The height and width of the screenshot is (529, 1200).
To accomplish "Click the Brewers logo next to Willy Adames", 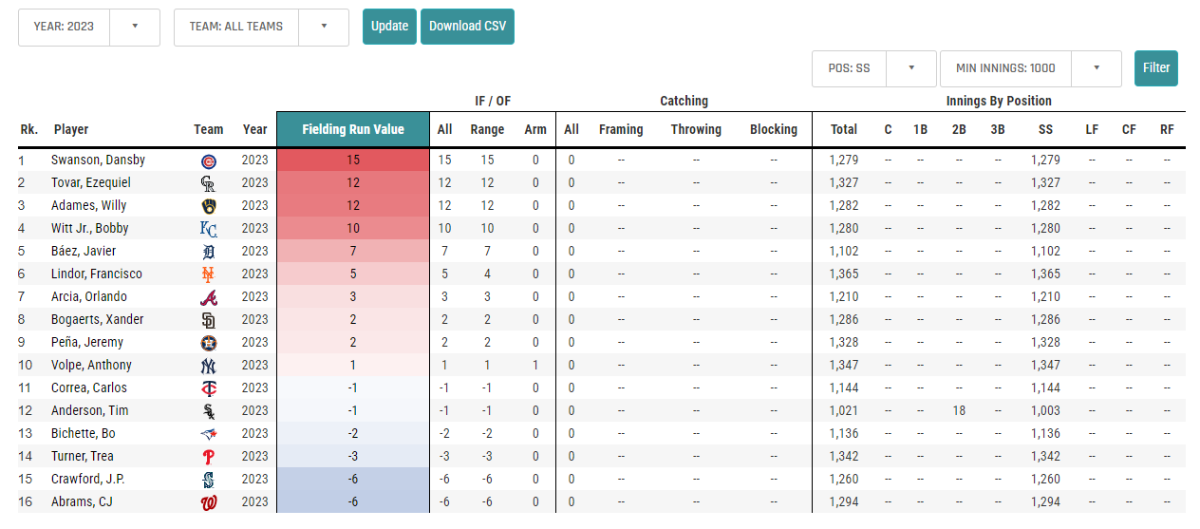I will coord(208,206).
